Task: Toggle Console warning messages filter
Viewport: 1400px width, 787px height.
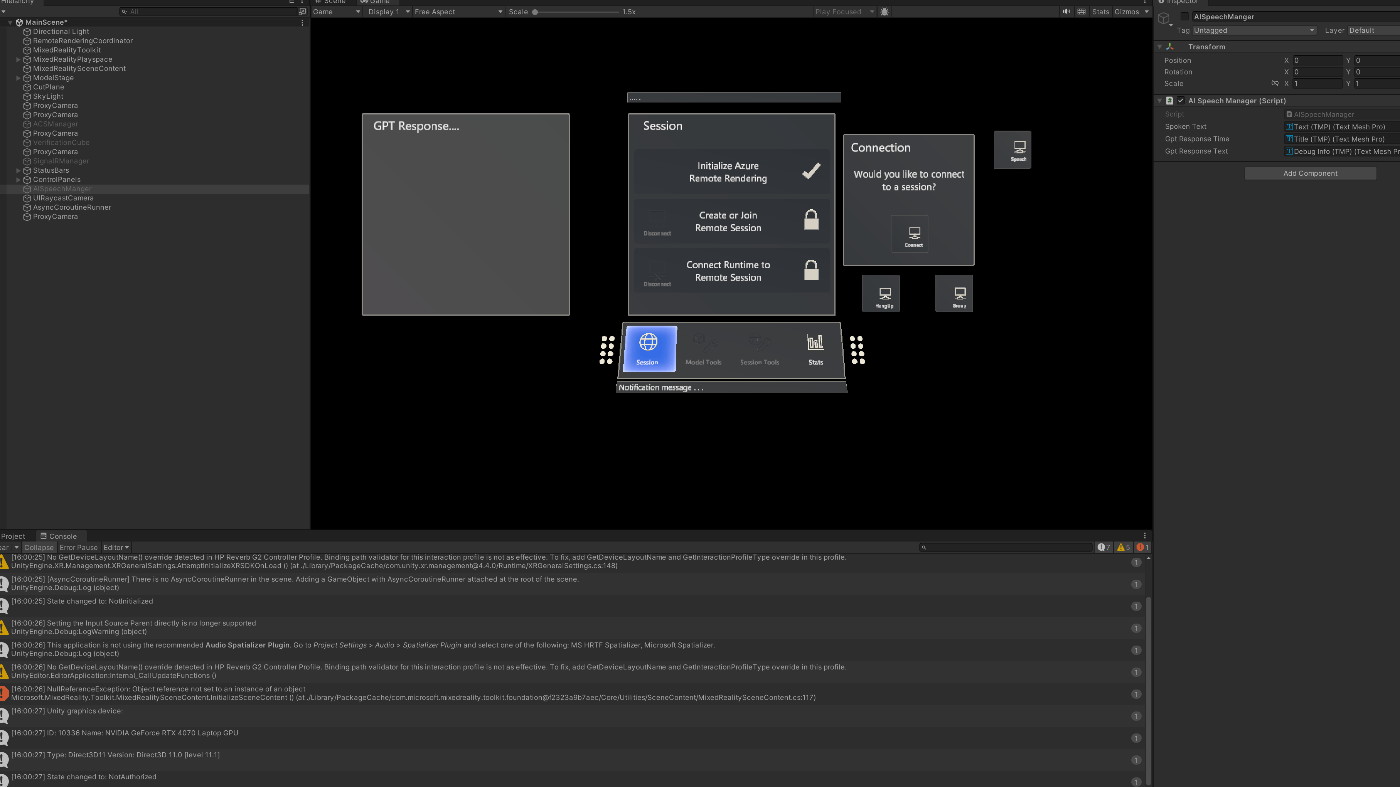Action: 1123,547
